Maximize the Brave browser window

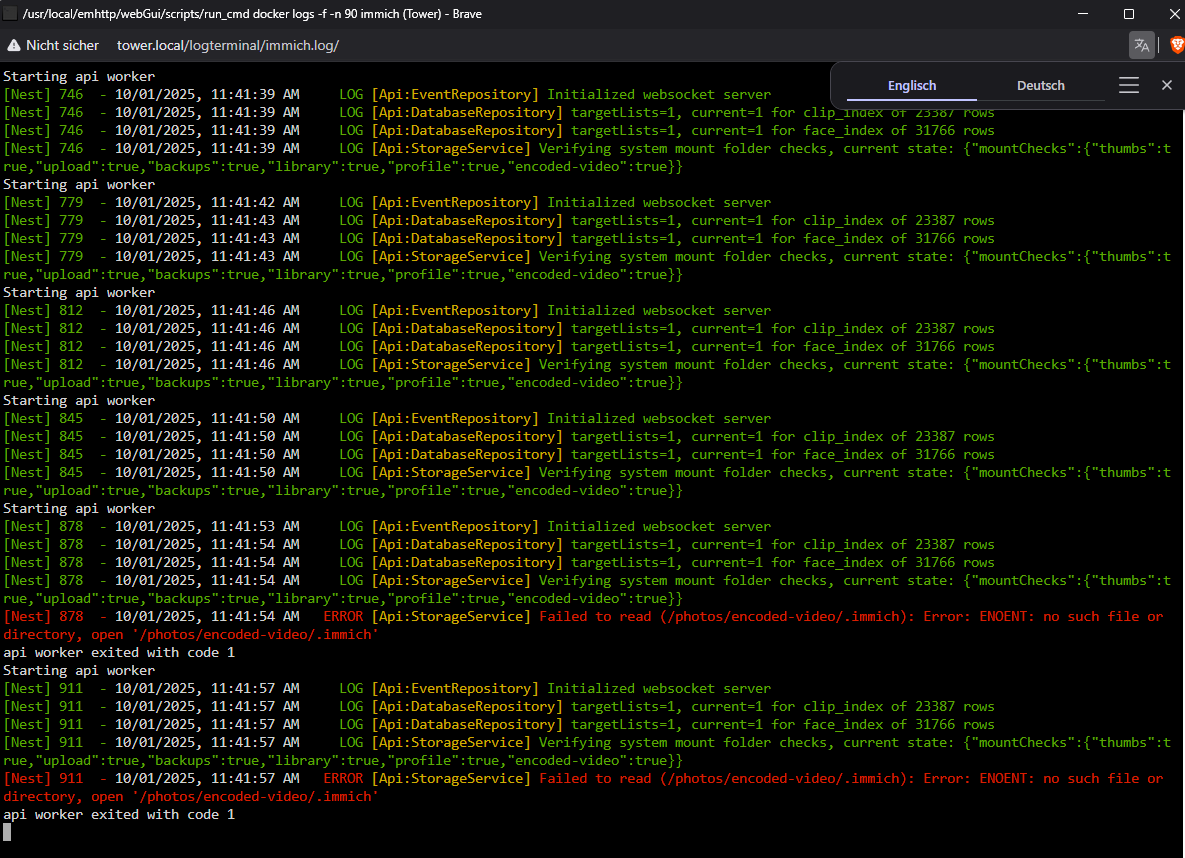click(x=1128, y=13)
